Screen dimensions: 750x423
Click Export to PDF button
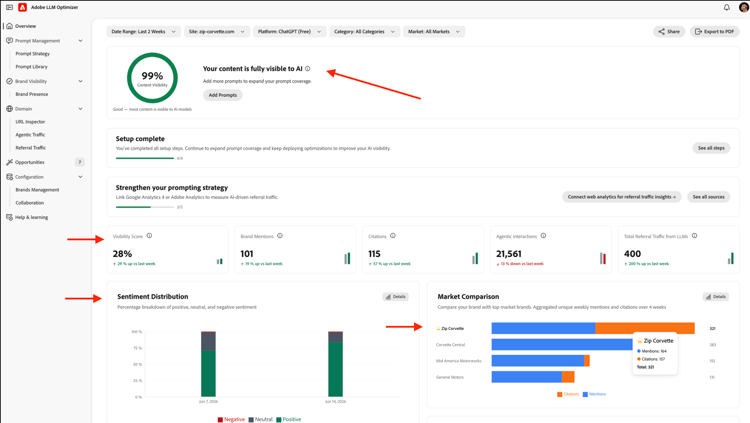pos(715,32)
